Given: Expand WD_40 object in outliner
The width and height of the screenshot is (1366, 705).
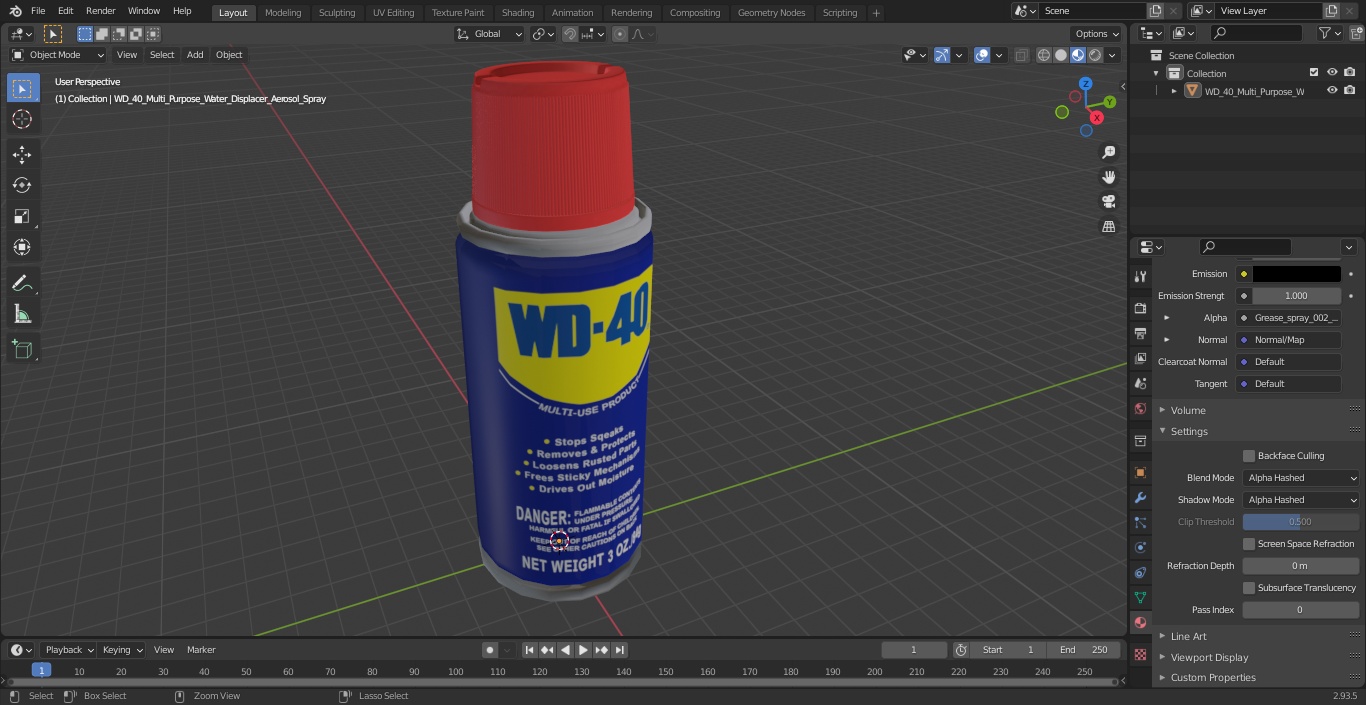Looking at the screenshot, I should [1174, 91].
